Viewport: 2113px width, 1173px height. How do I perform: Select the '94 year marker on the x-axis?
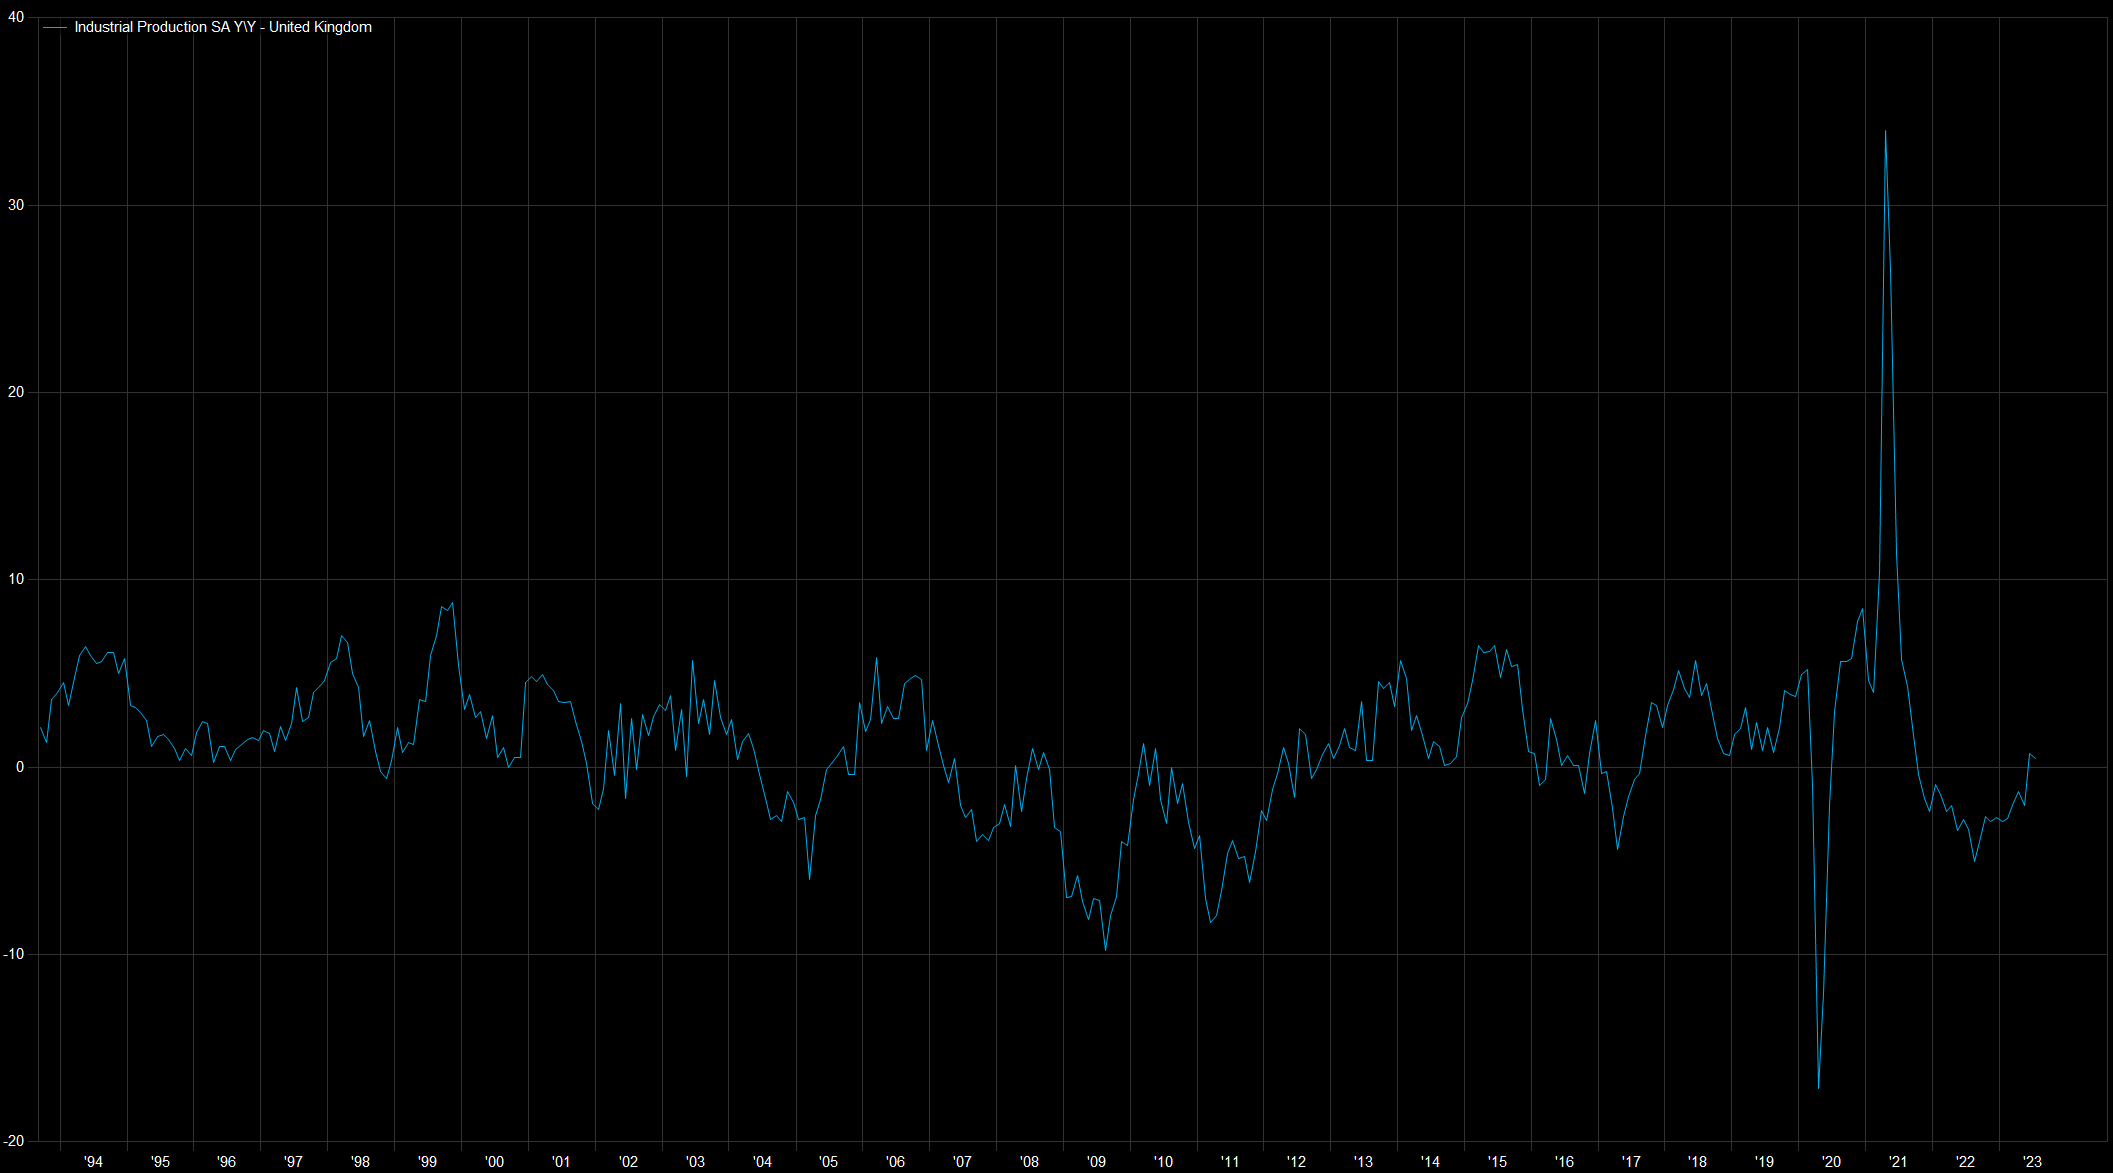pyautogui.click(x=93, y=1161)
